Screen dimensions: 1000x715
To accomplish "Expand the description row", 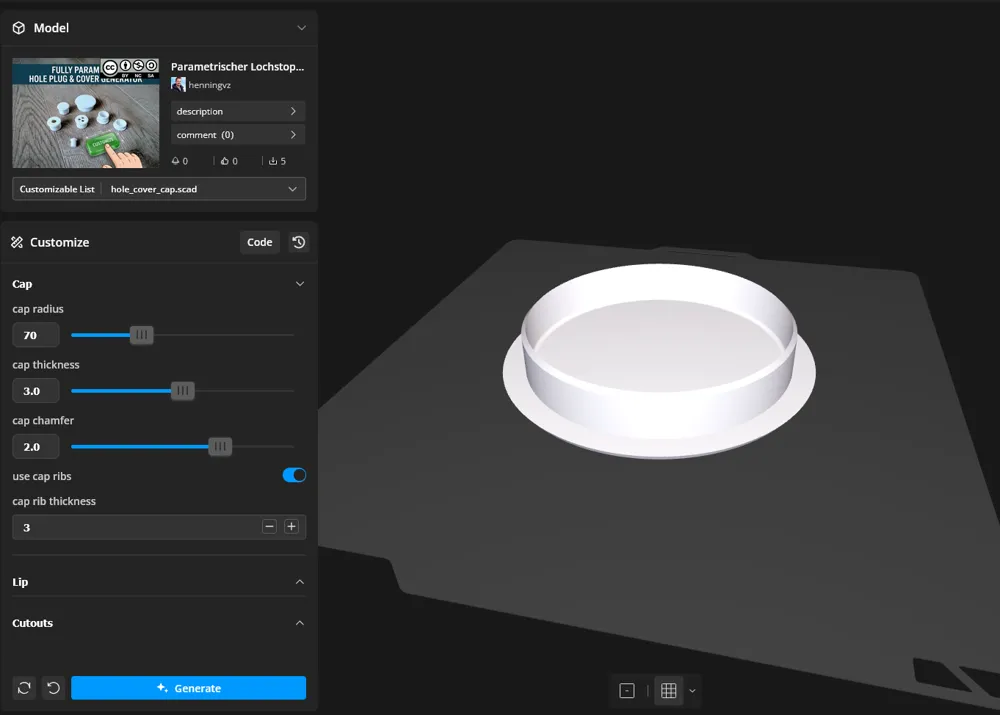I will pyautogui.click(x=237, y=111).
